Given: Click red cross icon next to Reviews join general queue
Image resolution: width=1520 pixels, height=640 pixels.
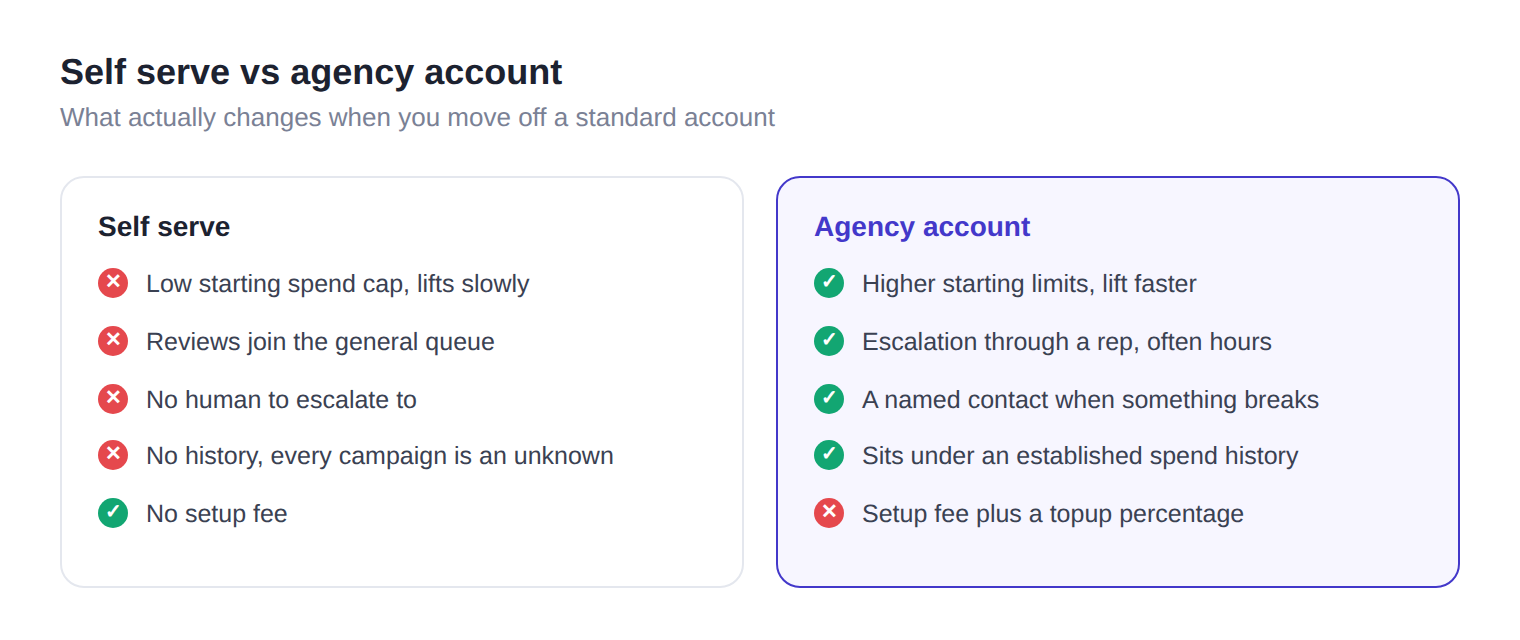Looking at the screenshot, I should click(113, 341).
